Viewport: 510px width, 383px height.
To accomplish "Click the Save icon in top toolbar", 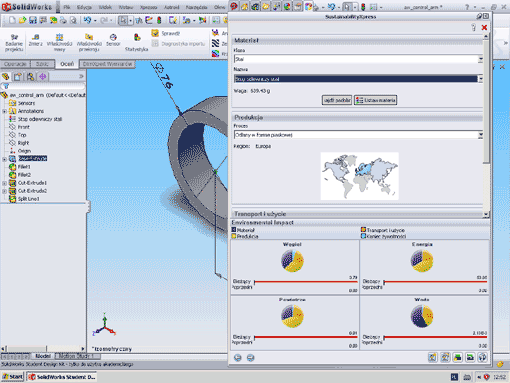I will tap(33, 20).
